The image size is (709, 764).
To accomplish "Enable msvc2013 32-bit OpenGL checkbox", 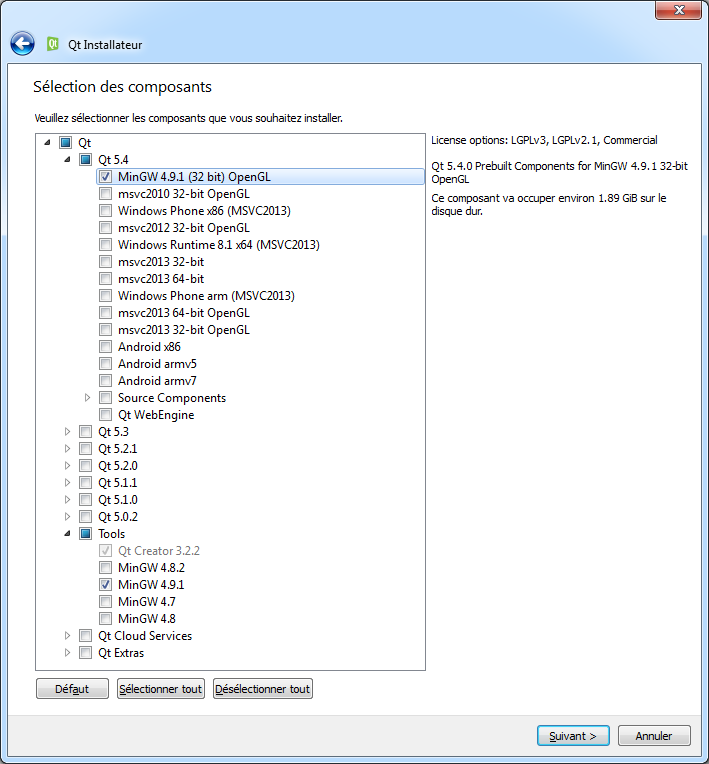I will (105, 330).
